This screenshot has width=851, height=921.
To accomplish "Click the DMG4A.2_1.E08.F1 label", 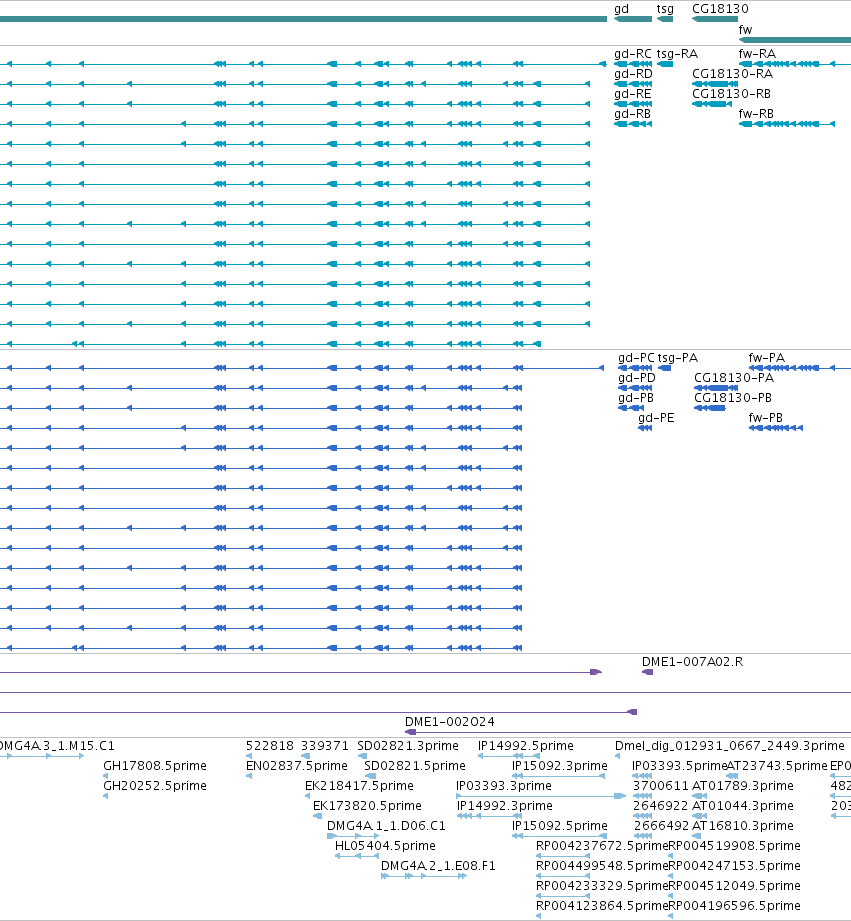I will coord(438,866).
